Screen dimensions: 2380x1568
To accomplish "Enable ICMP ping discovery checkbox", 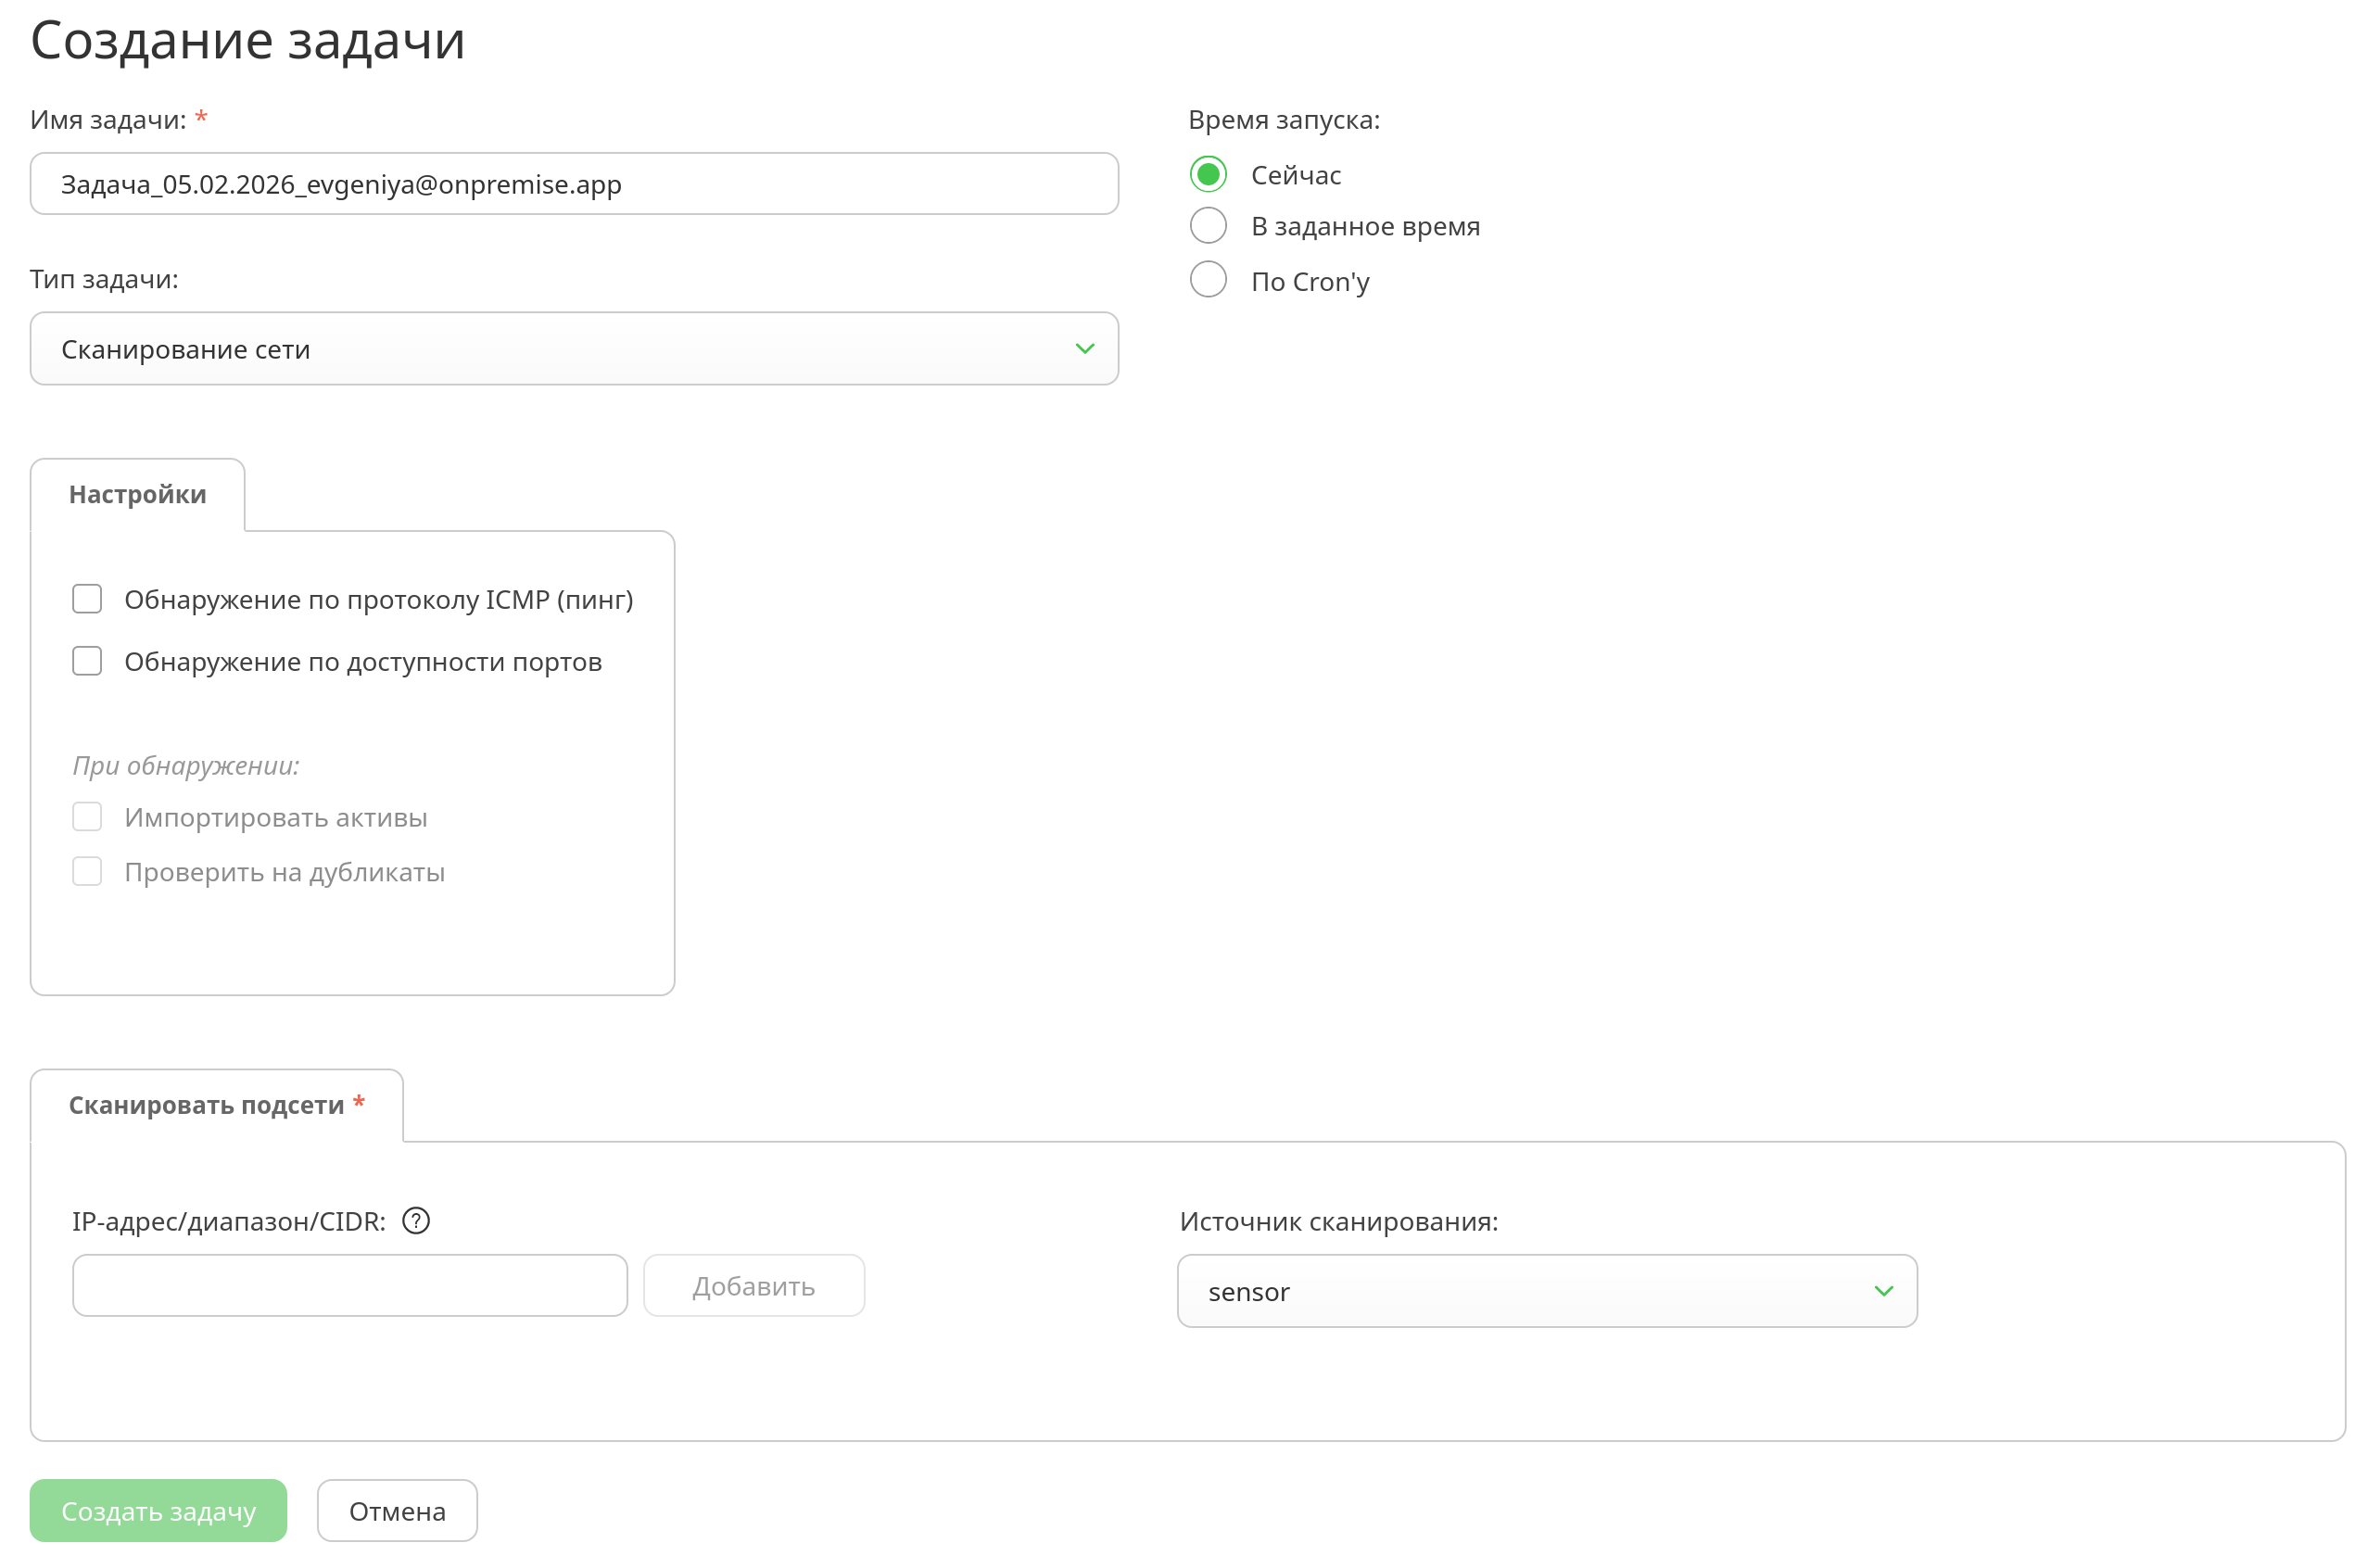I will point(87,599).
